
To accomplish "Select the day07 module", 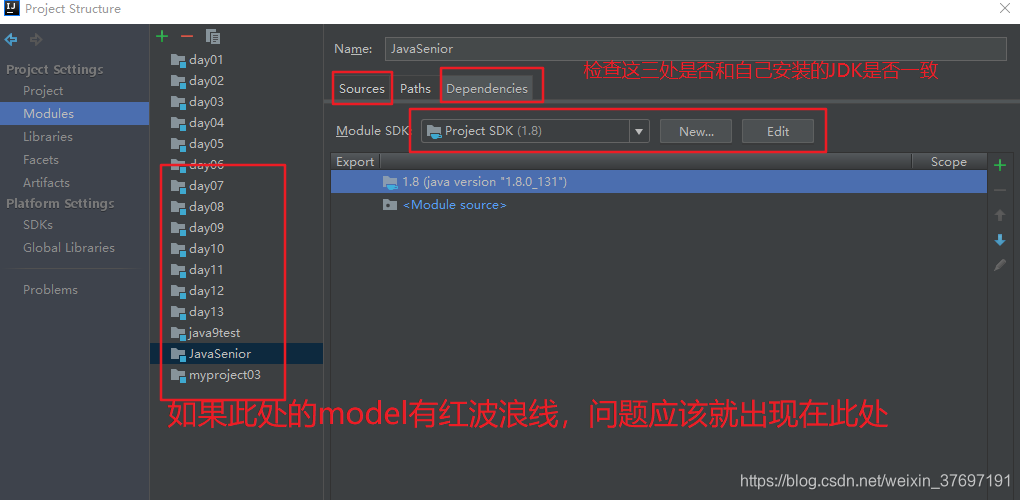I will point(206,186).
